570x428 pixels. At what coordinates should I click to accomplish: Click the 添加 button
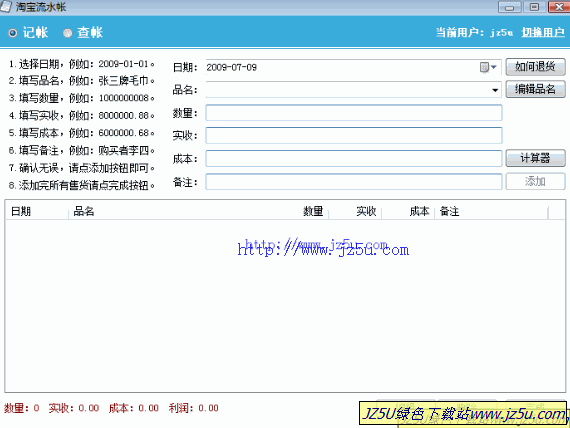coord(535,181)
